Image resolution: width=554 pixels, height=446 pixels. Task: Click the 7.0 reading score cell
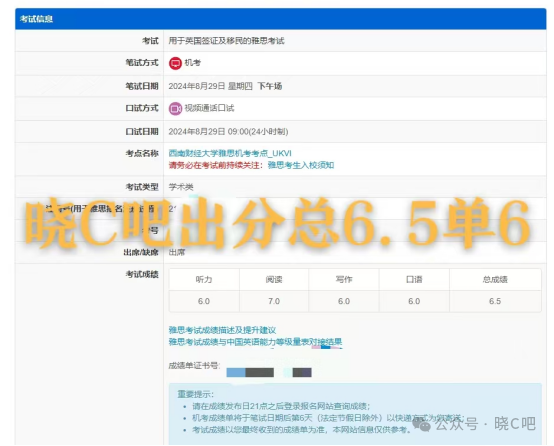274,301
